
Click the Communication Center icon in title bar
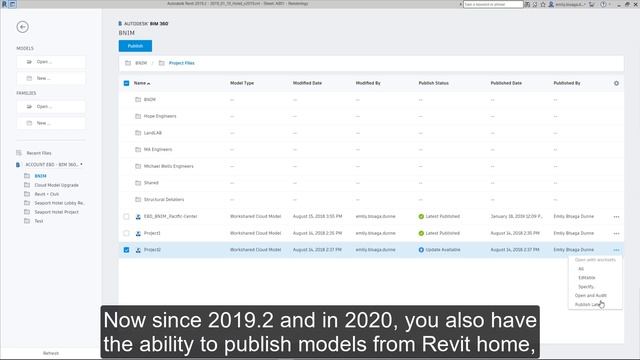(x=535, y=4)
